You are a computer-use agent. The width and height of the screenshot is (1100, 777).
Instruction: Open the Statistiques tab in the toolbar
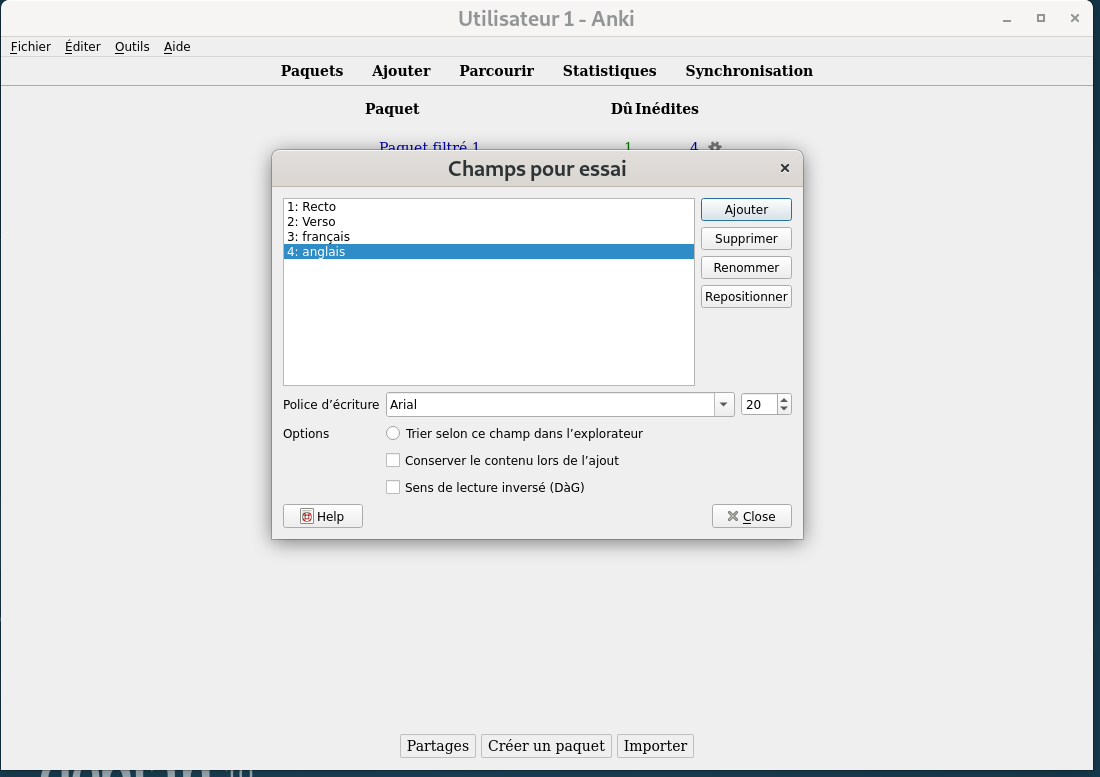[x=609, y=71]
